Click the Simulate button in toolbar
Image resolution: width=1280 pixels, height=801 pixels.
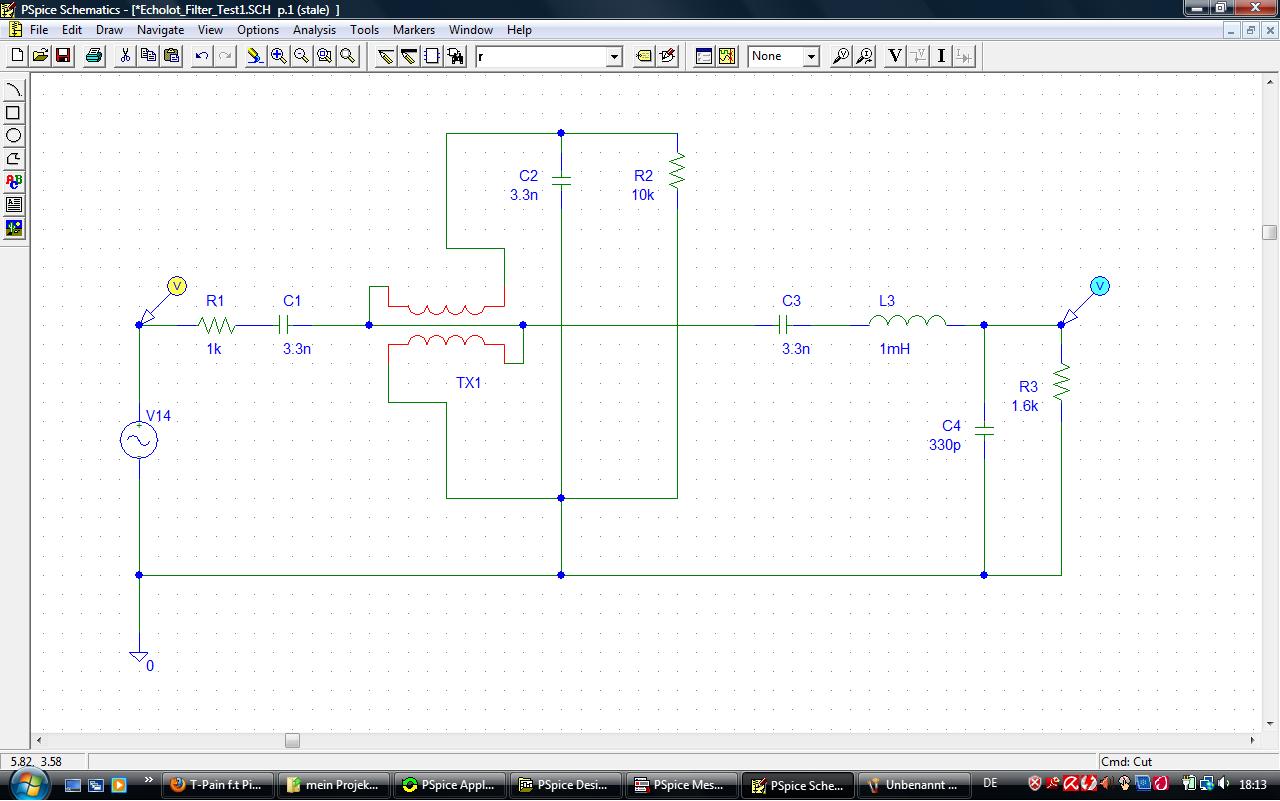[727, 56]
